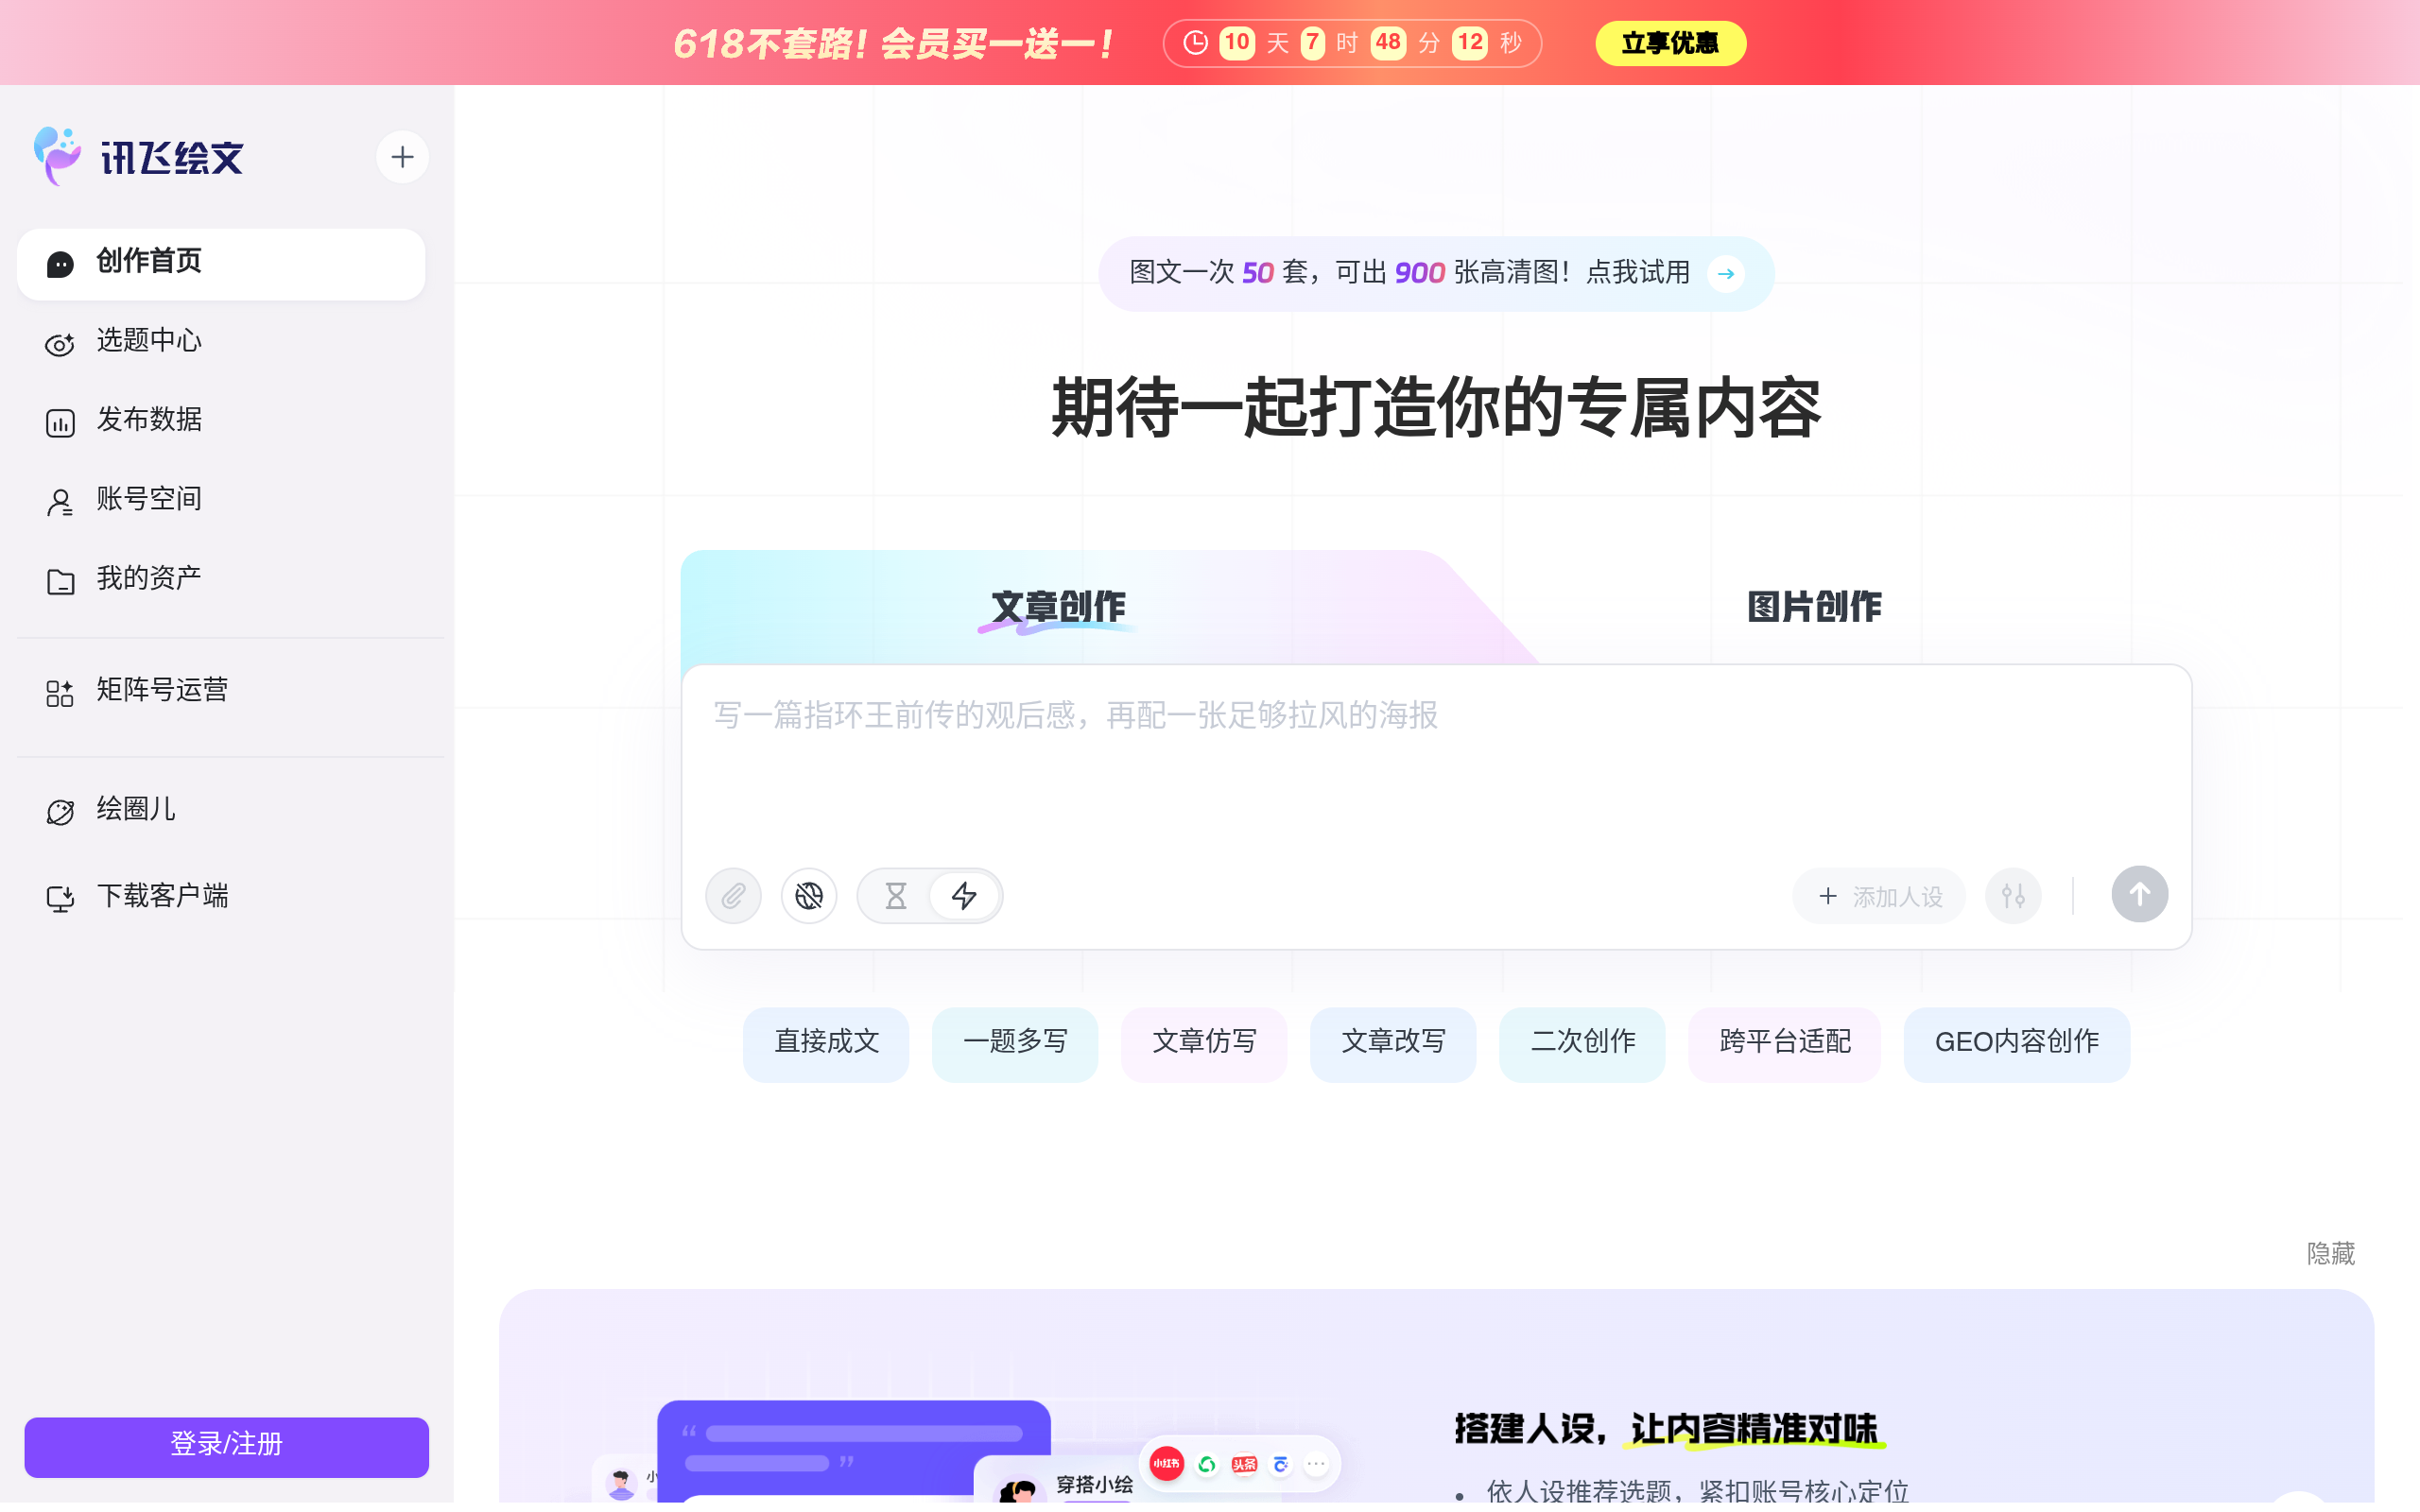
Task: Click the 登录/注册 button
Action: 226,1446
